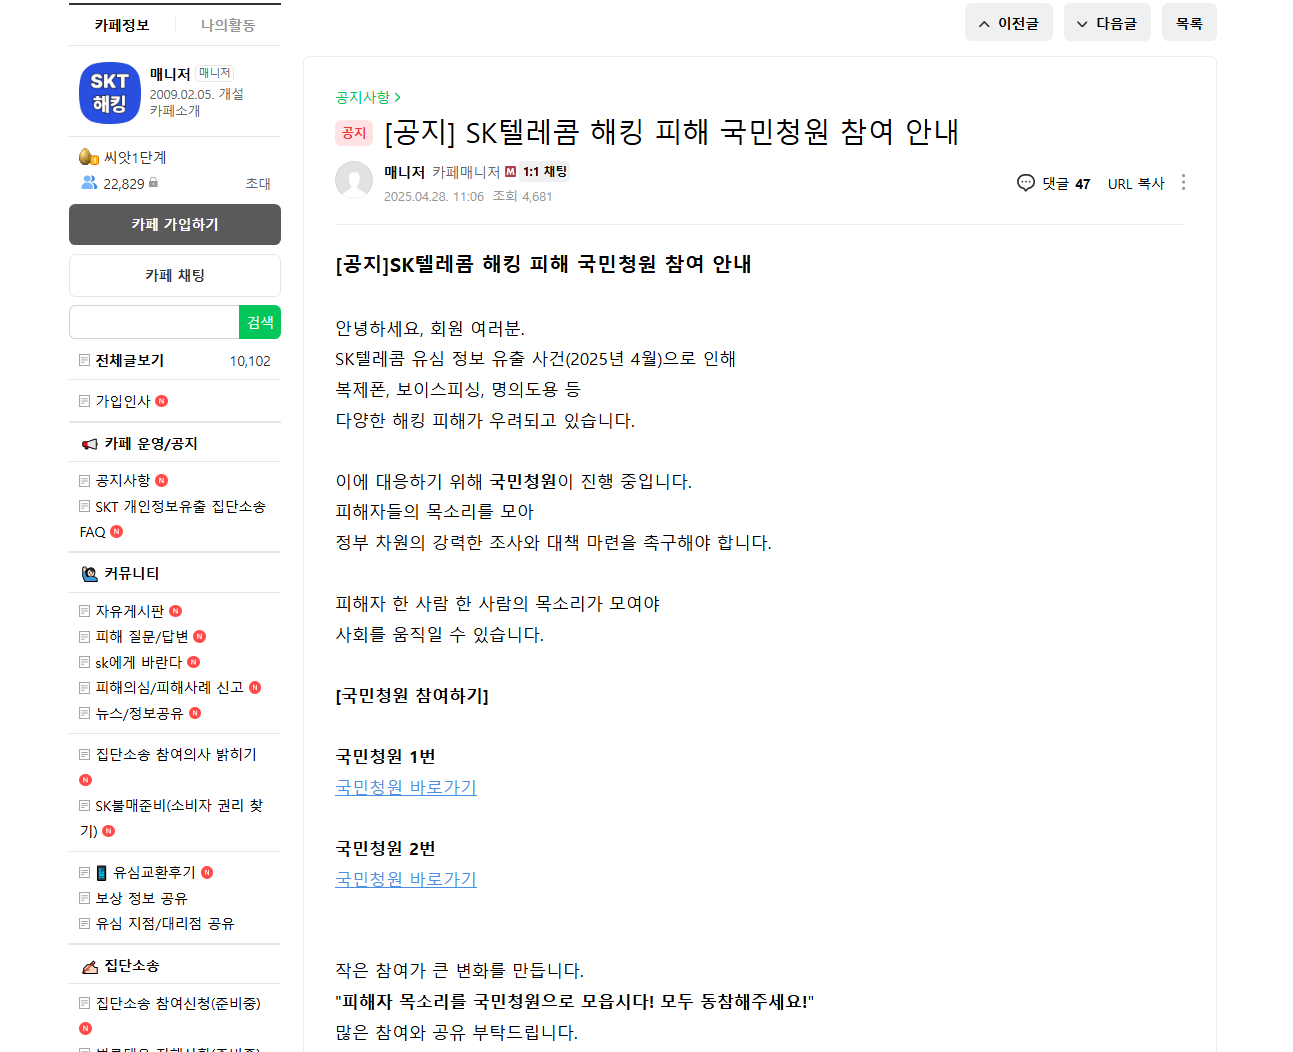Click the 초대 invite link

(x=258, y=184)
